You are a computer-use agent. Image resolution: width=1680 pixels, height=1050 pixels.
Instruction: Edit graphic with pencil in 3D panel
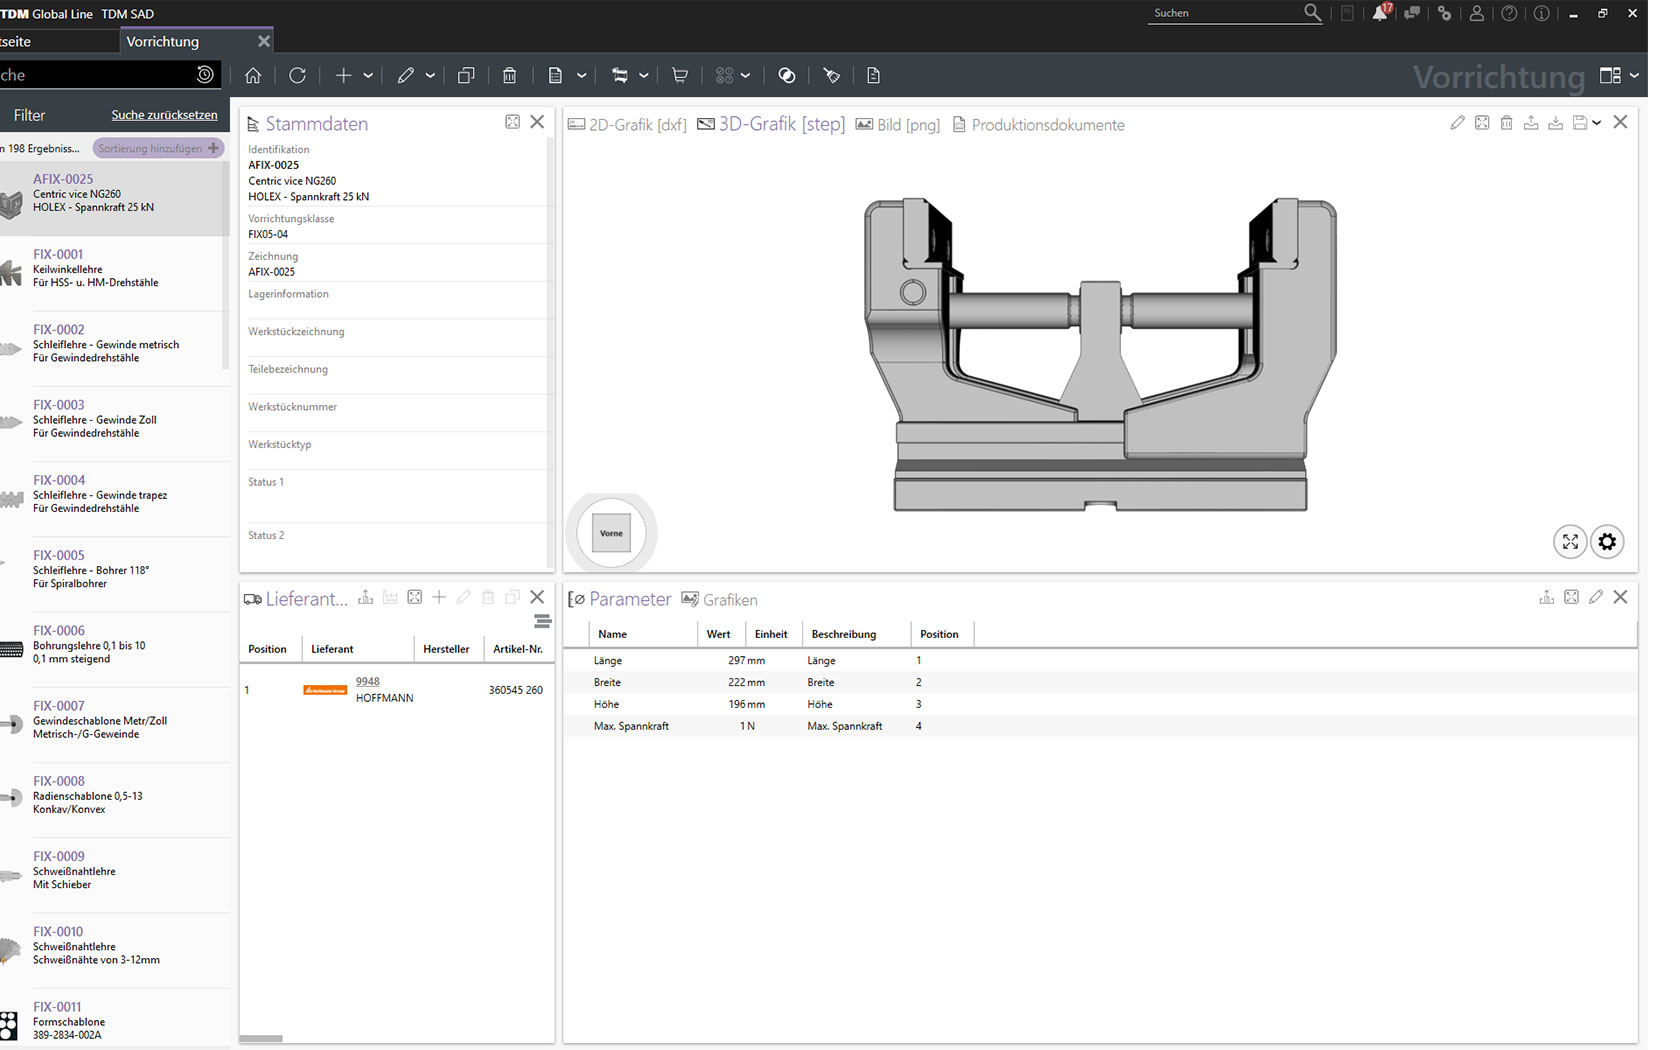coord(1457,122)
